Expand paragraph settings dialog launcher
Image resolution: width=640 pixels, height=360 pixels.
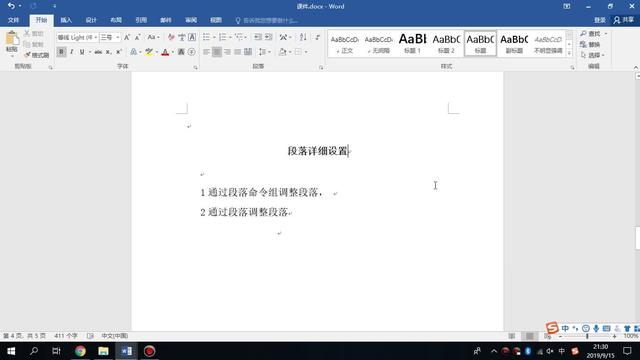pos(321,67)
